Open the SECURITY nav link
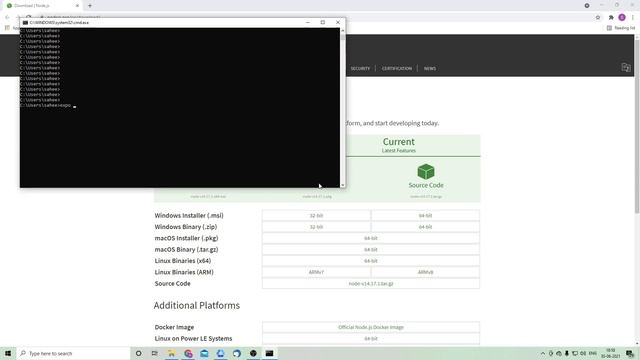The height and width of the screenshot is (360, 640). pyautogui.click(x=360, y=69)
